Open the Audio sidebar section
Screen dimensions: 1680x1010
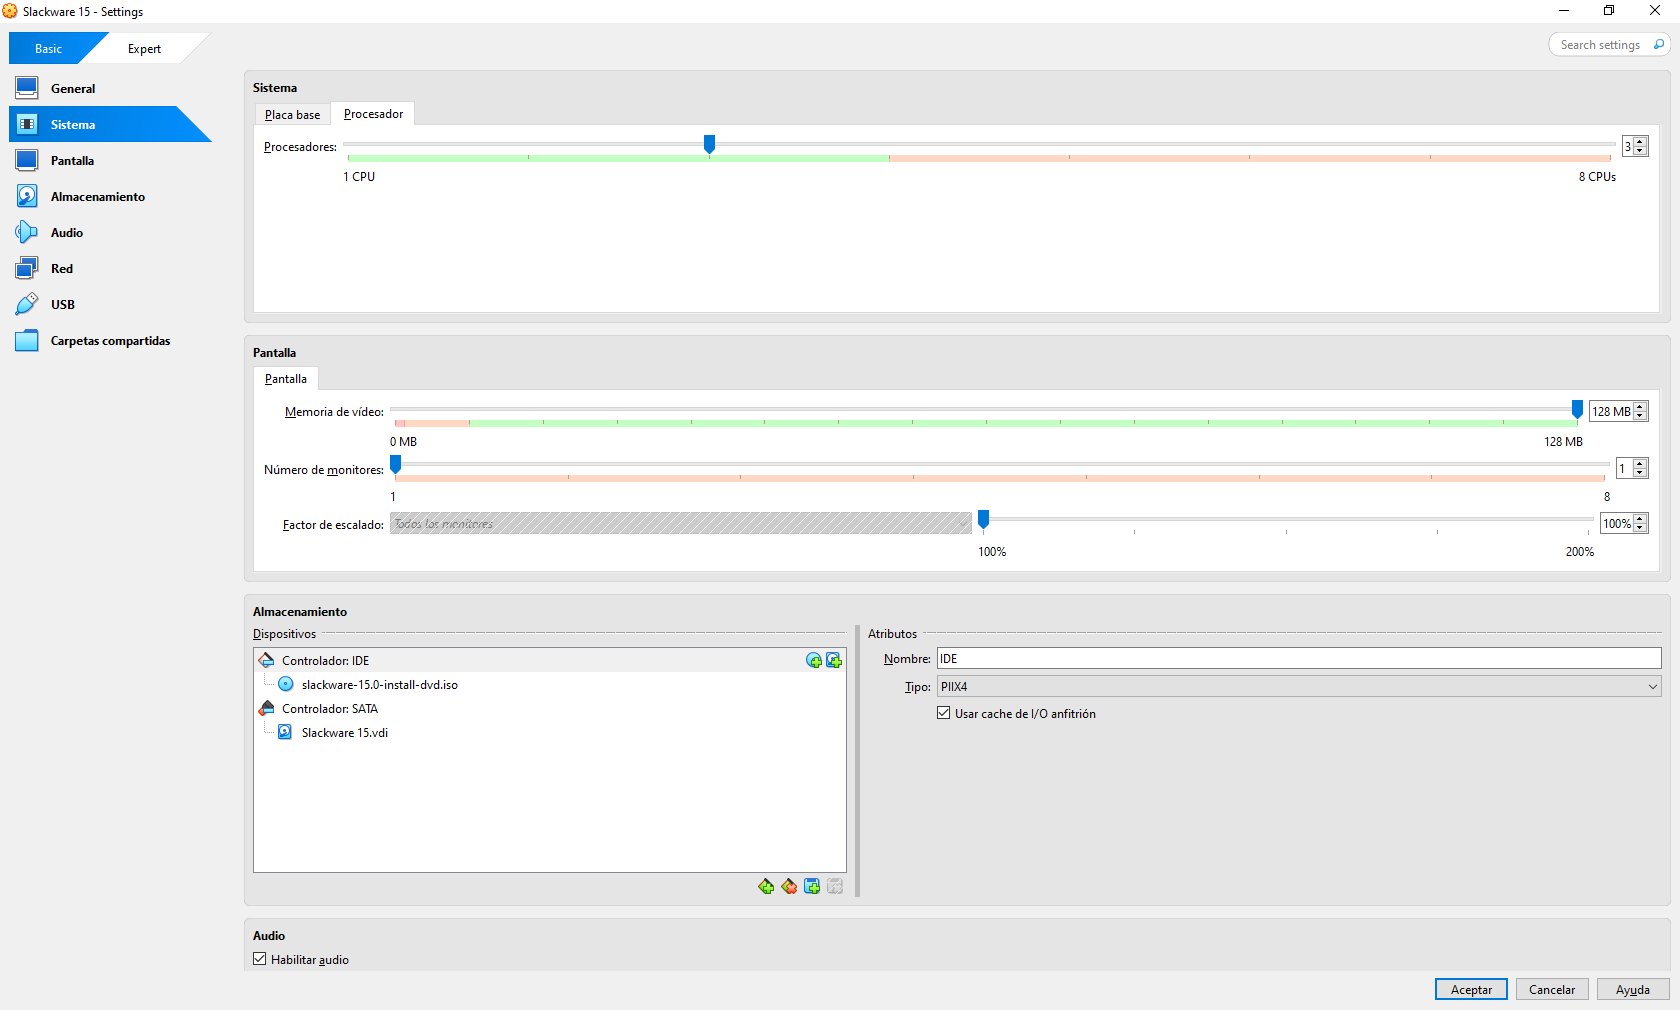point(110,232)
